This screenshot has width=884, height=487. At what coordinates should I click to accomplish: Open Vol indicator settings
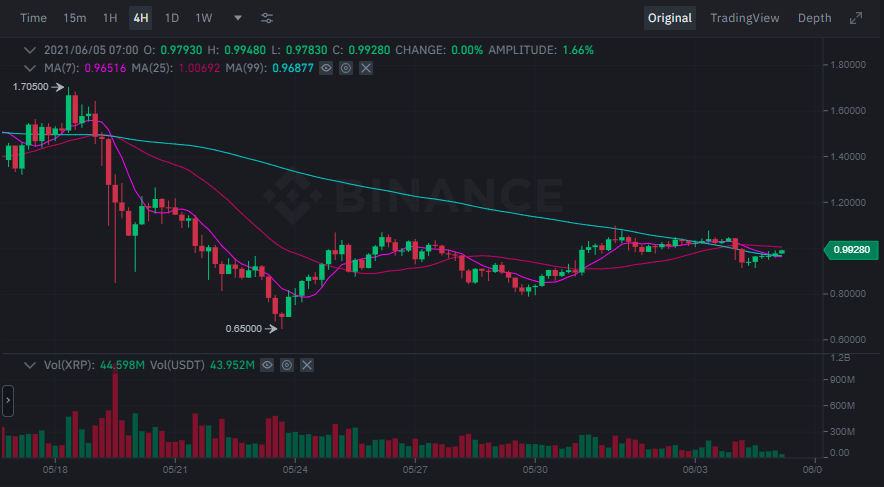(287, 366)
